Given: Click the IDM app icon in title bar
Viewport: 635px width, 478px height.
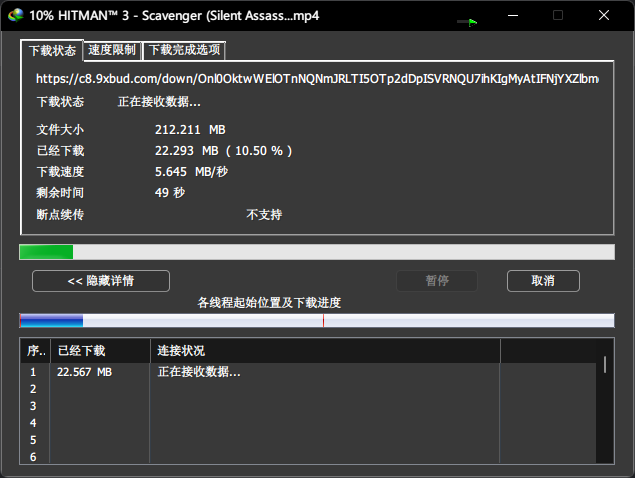Looking at the screenshot, I should 15,15.
